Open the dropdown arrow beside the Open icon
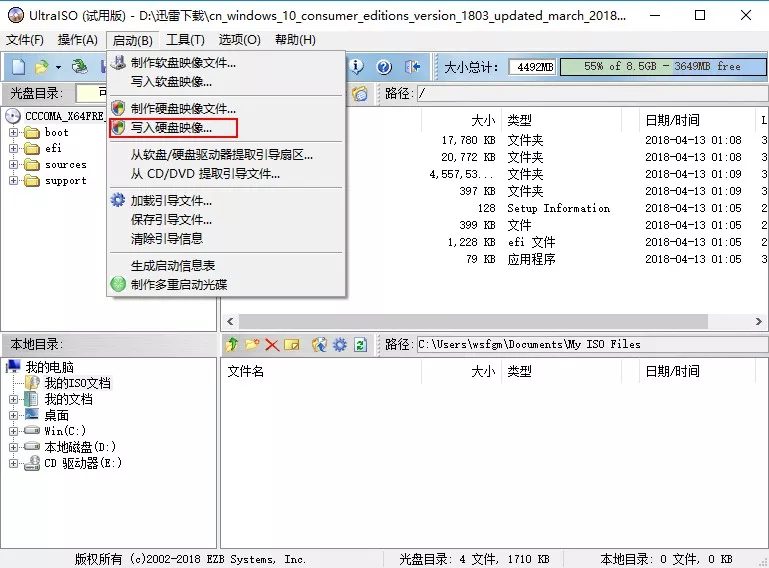This screenshot has height=568, width=769. pyautogui.click(x=58, y=67)
